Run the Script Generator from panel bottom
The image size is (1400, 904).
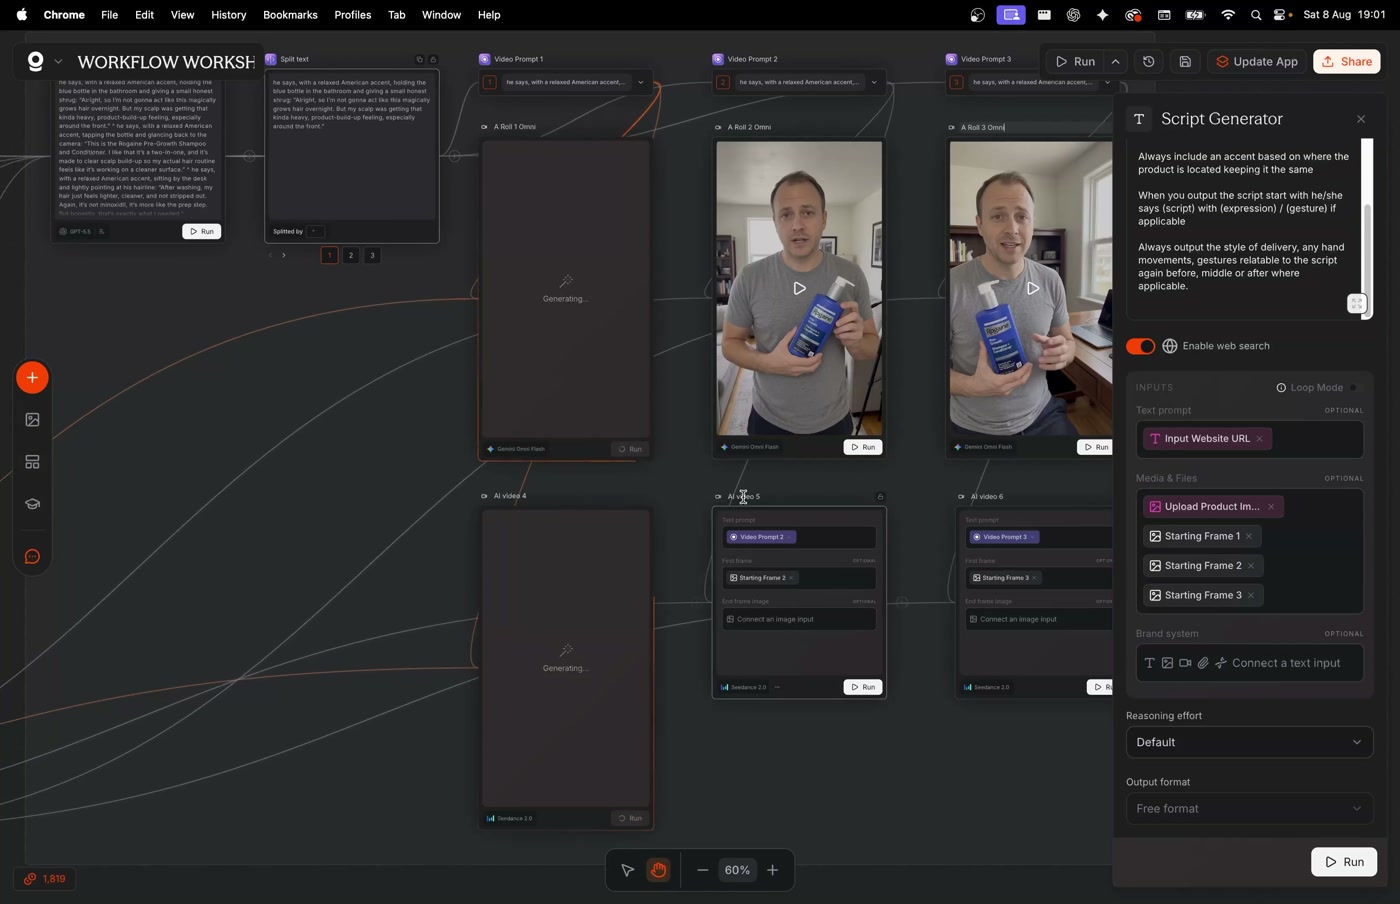click(1344, 862)
